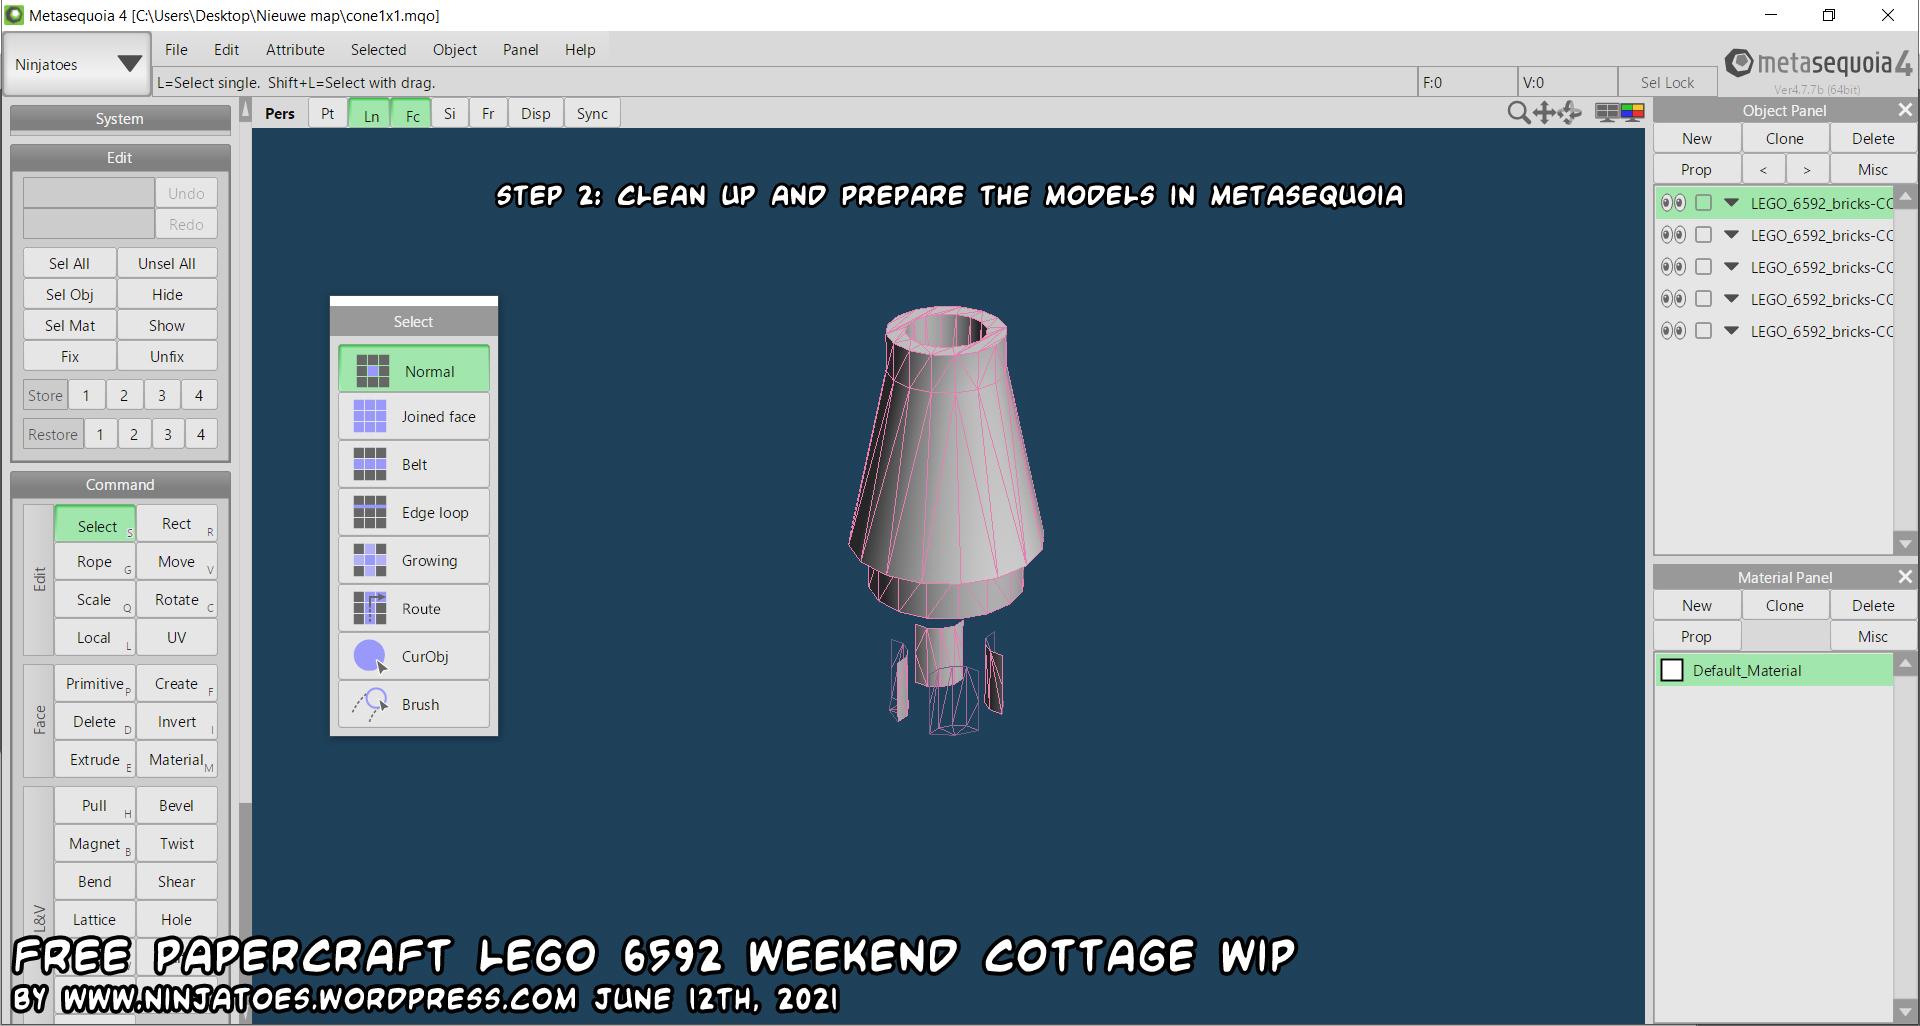Activate the Brush selection mode

click(414, 705)
